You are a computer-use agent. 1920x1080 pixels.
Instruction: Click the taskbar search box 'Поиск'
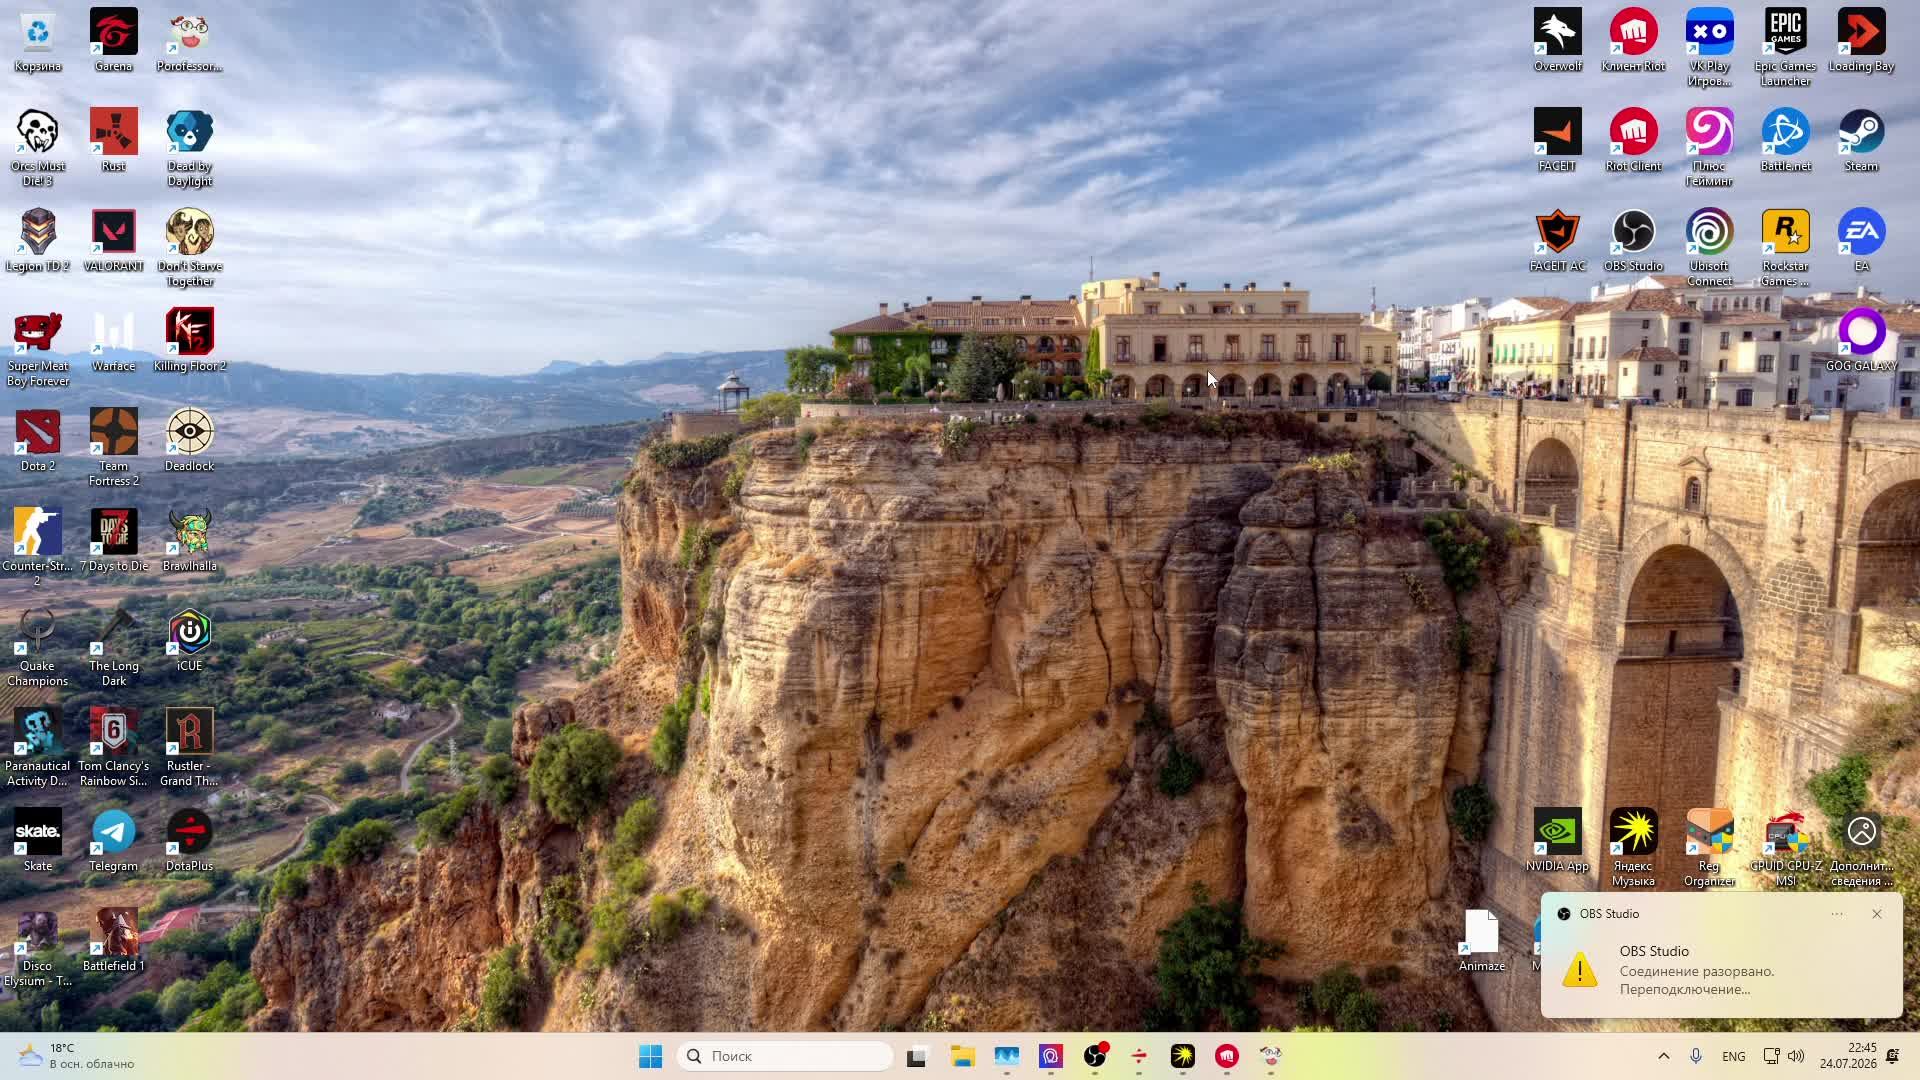pyautogui.click(x=785, y=1056)
